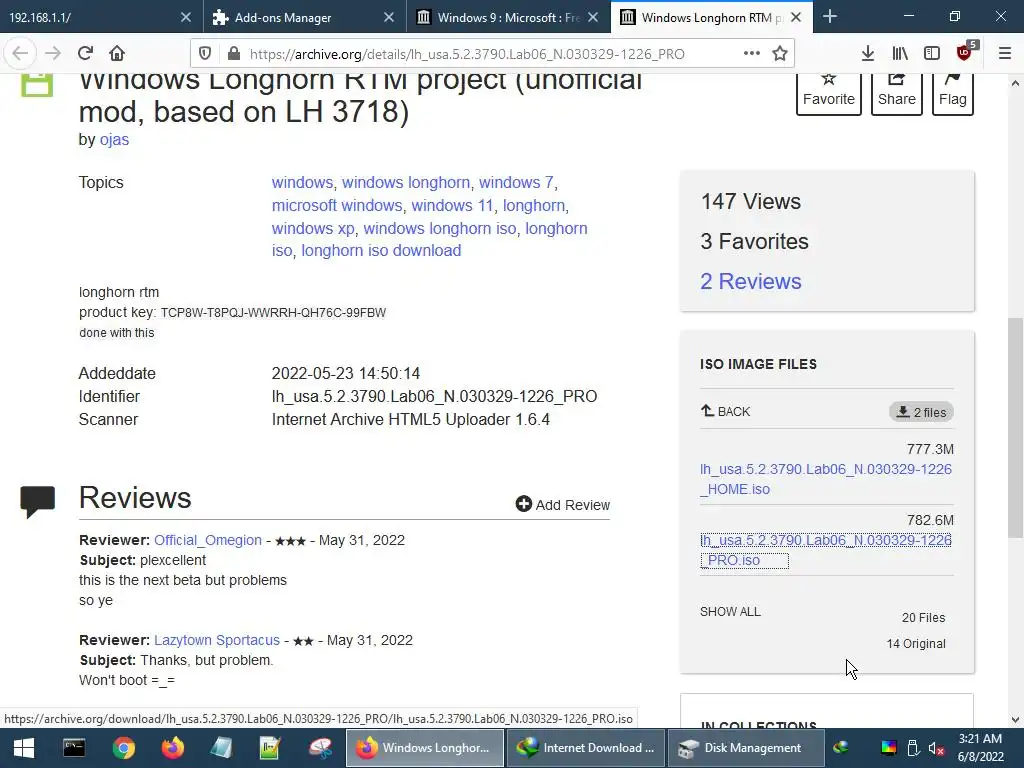The width and height of the screenshot is (1024, 768).
Task: Open a new browser tab
Action: (x=830, y=16)
